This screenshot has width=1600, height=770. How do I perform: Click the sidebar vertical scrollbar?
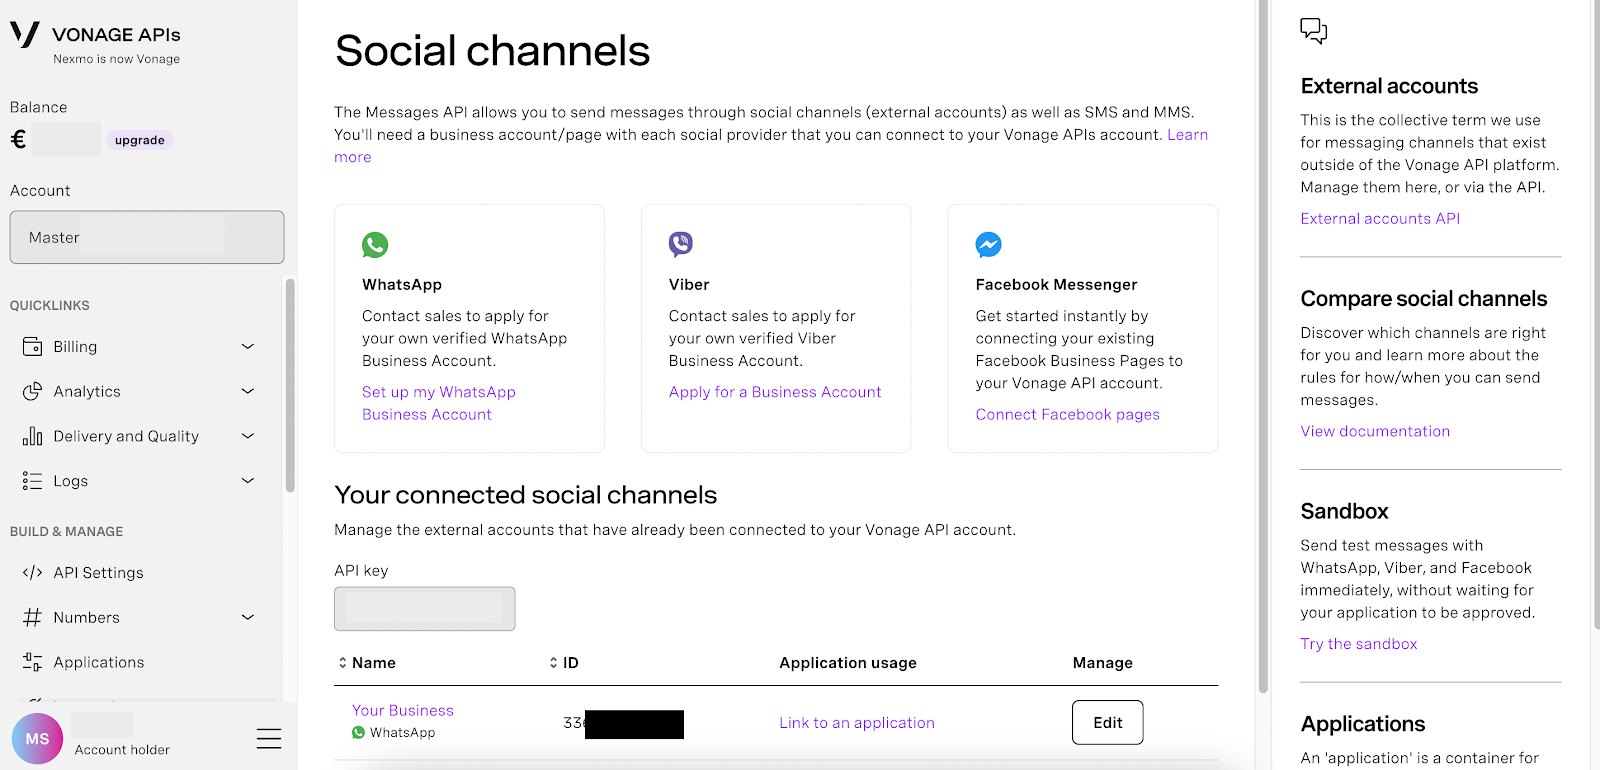click(x=290, y=385)
